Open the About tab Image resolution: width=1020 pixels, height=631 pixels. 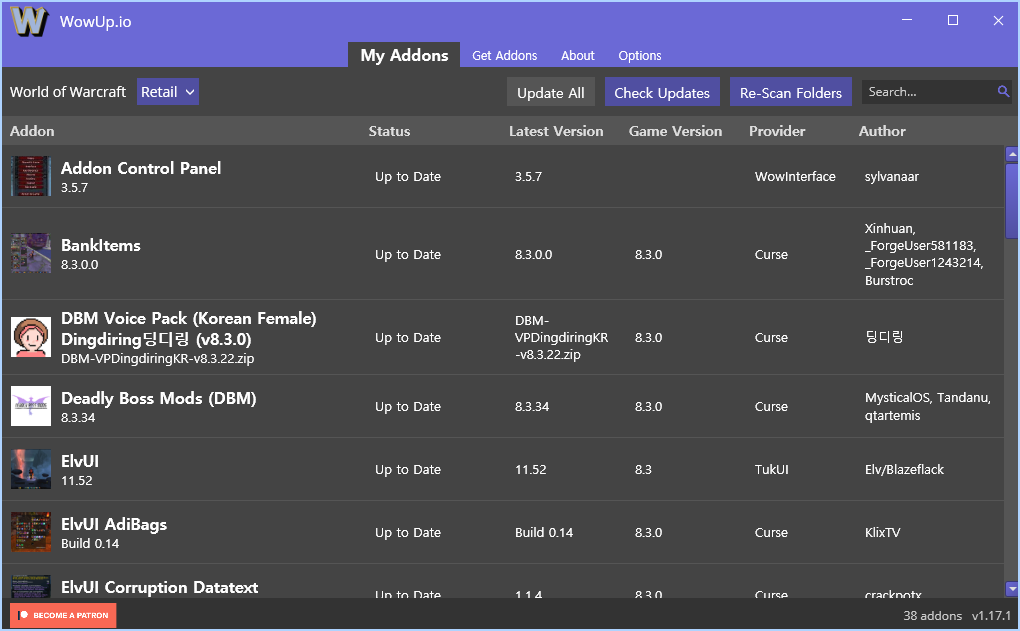pos(578,56)
